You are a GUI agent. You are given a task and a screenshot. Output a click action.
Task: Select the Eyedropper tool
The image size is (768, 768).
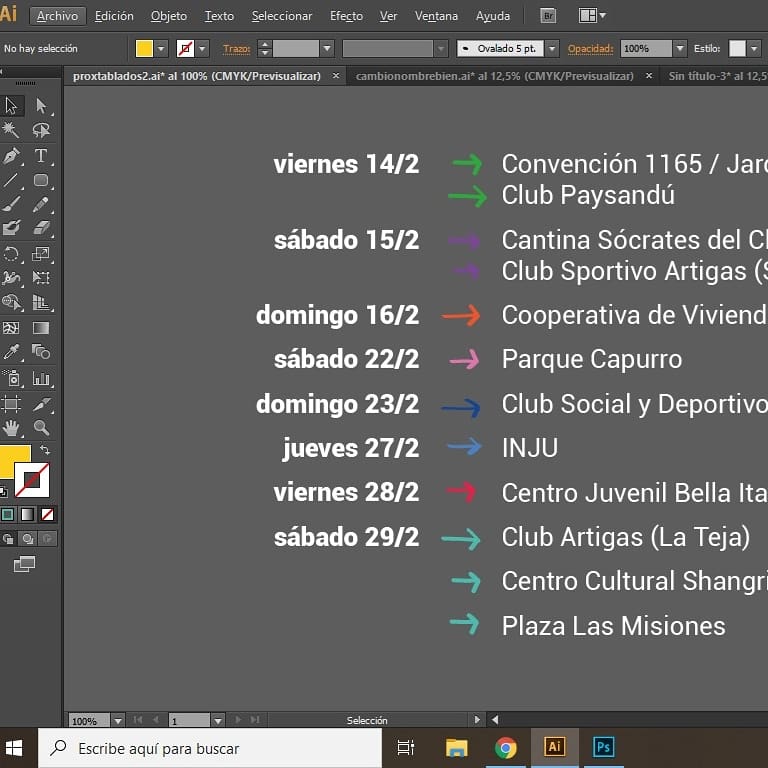[x=11, y=352]
